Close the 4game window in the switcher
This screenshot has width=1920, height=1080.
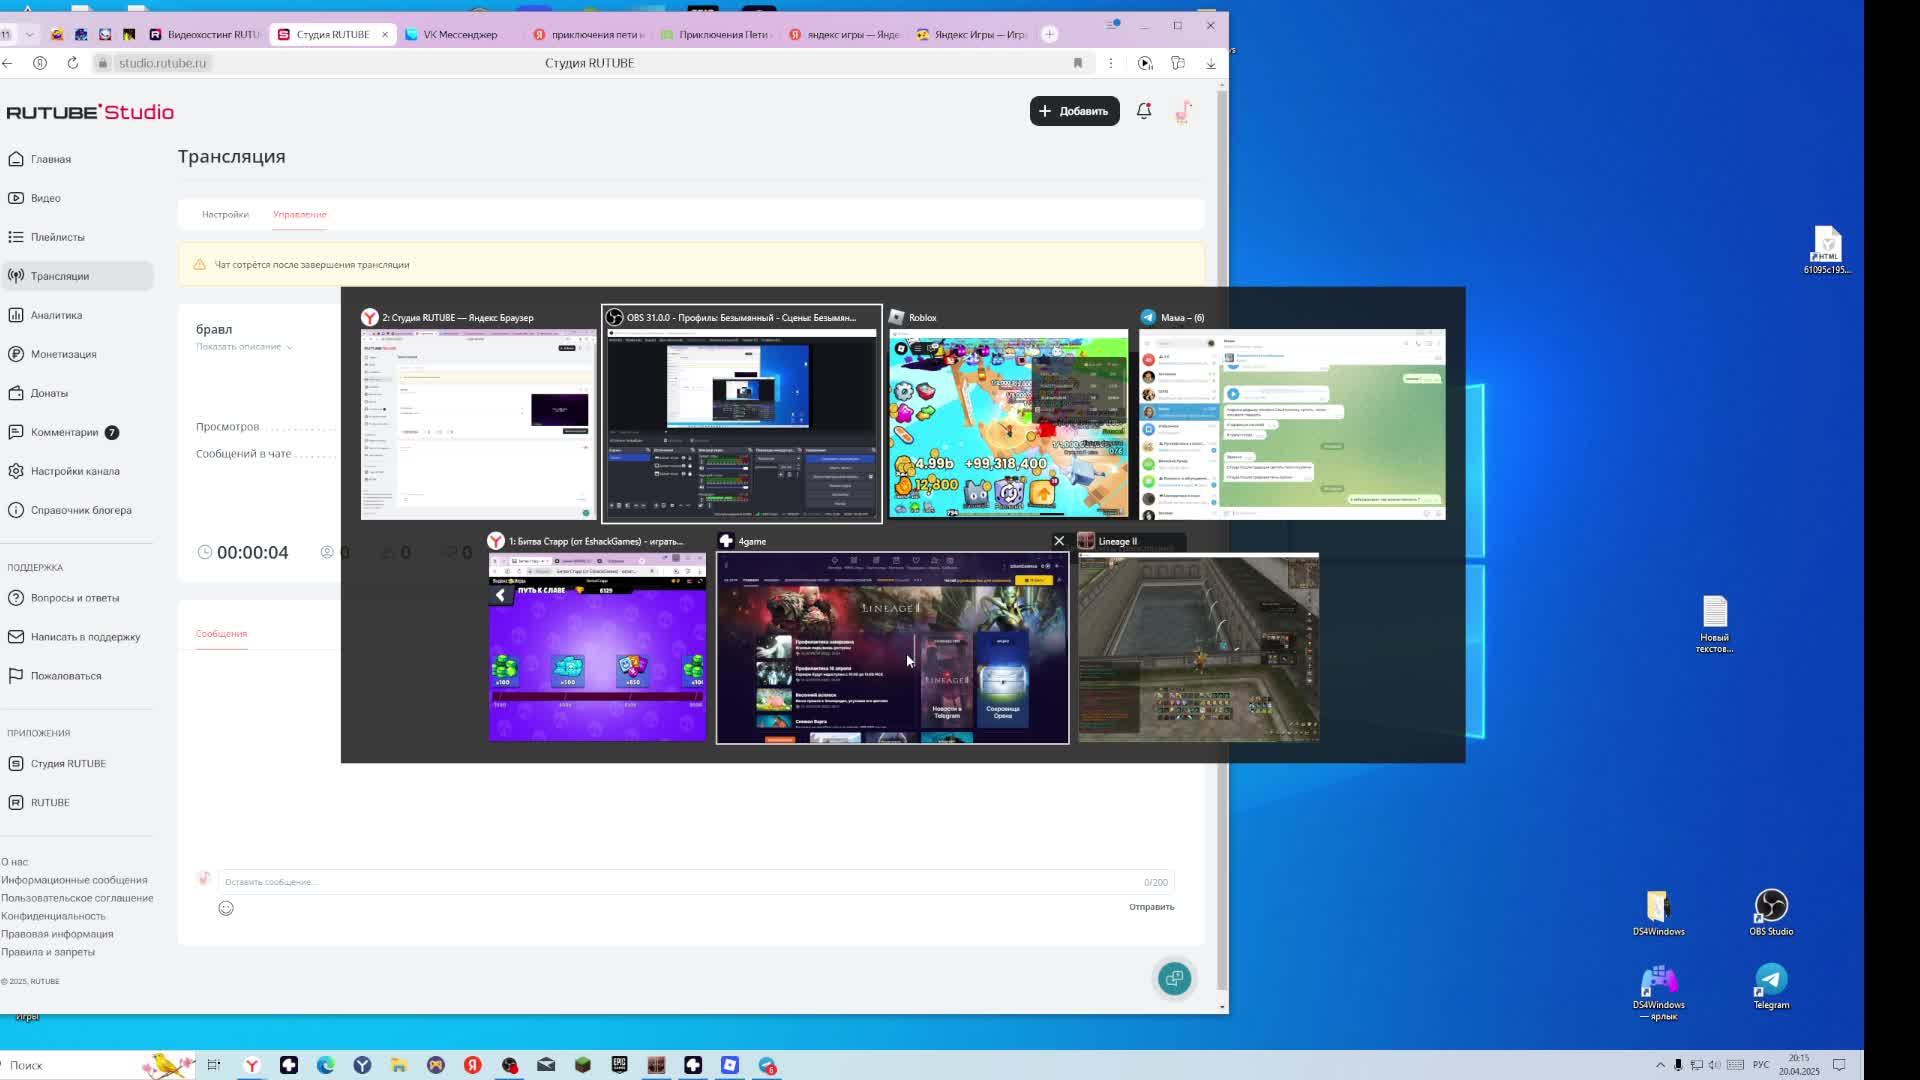coord(1059,541)
